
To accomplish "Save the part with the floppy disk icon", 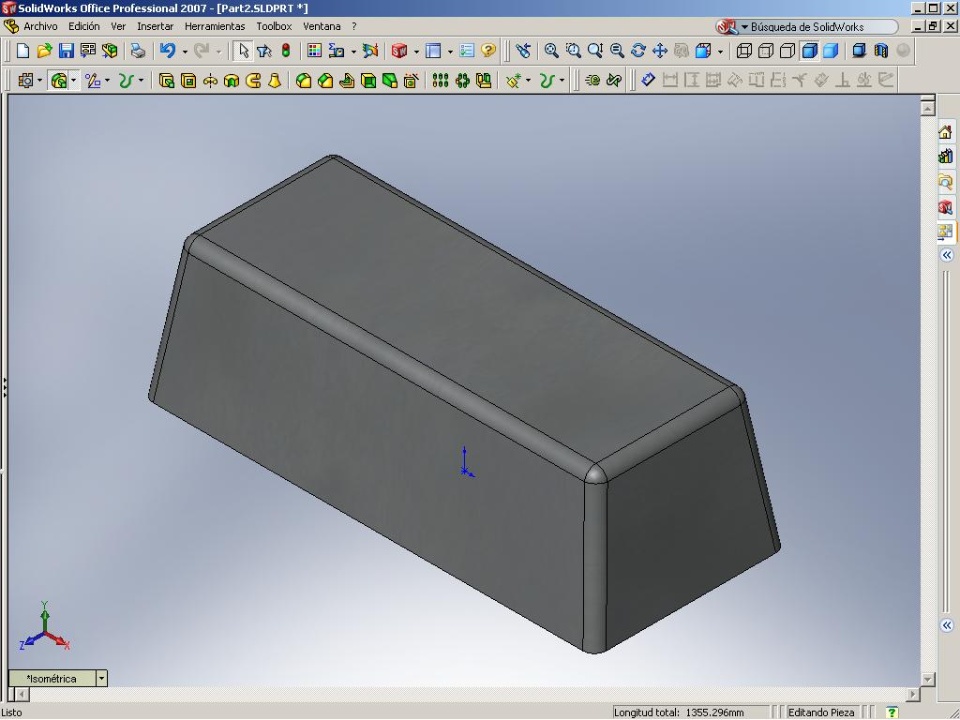I will (x=66, y=51).
